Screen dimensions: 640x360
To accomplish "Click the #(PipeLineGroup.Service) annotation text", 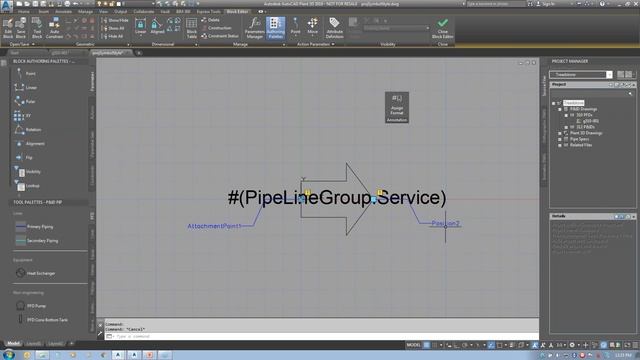I will (x=337, y=198).
